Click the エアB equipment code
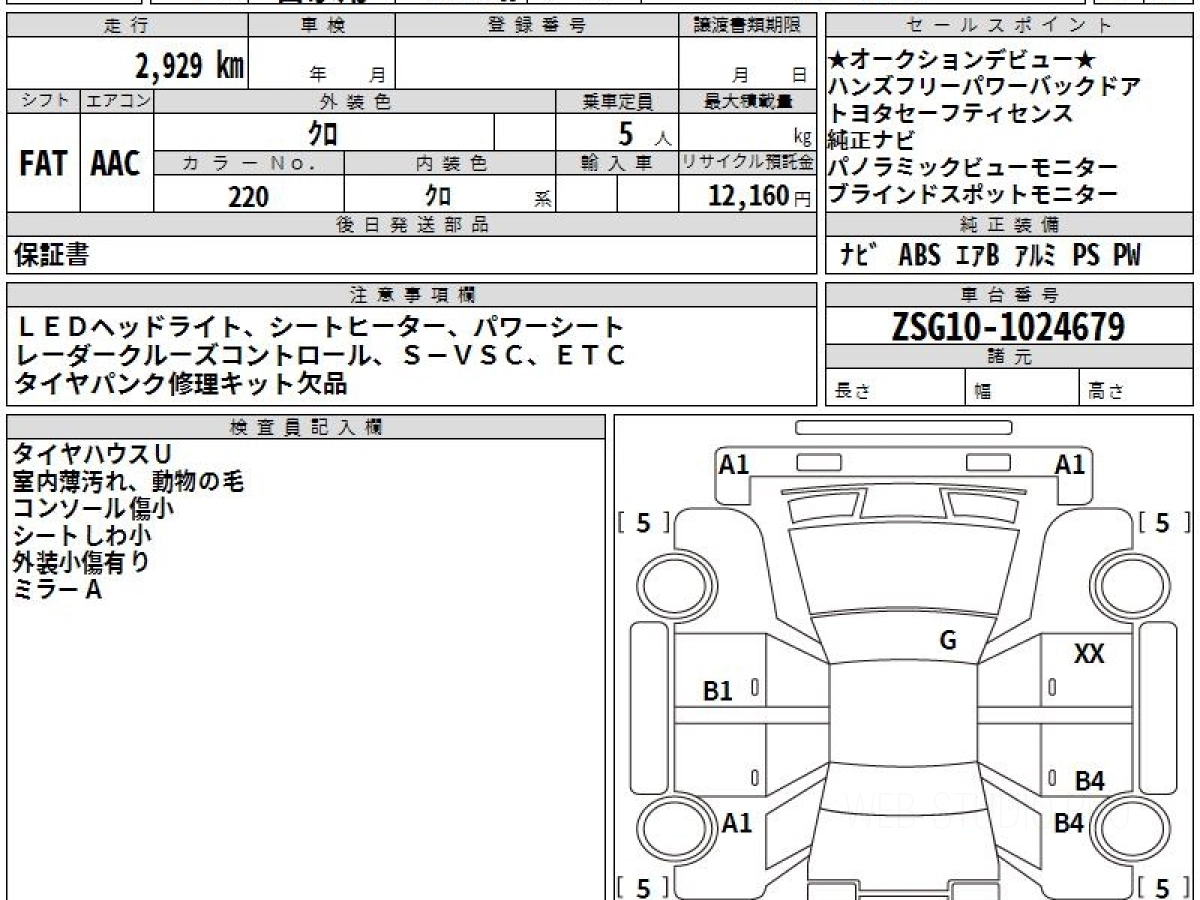Viewport: 1200px width, 900px height. [x=976, y=256]
